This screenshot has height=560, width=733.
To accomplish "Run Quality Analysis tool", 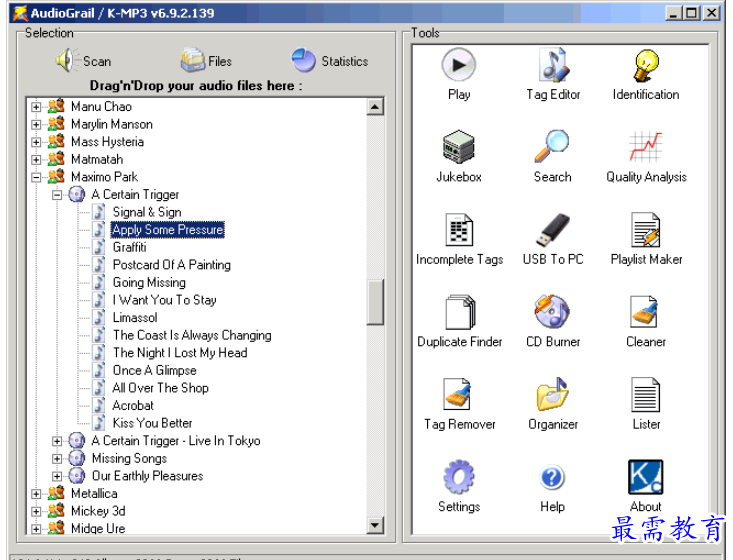I will pos(646,157).
